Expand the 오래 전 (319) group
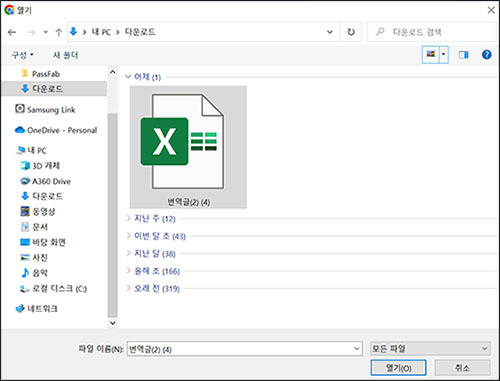This screenshot has height=381, width=500. click(128, 288)
